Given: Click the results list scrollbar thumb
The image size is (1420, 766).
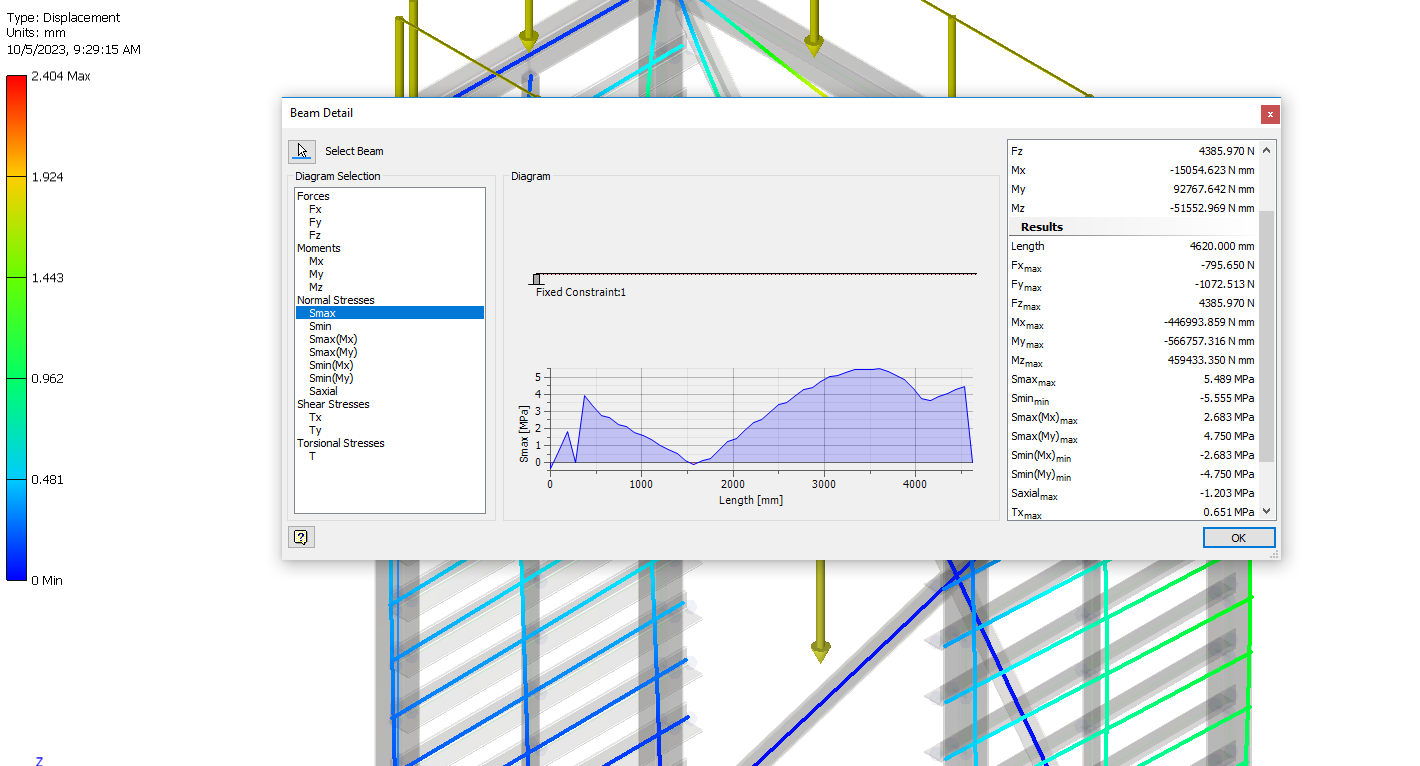Looking at the screenshot, I should pyautogui.click(x=1267, y=336).
